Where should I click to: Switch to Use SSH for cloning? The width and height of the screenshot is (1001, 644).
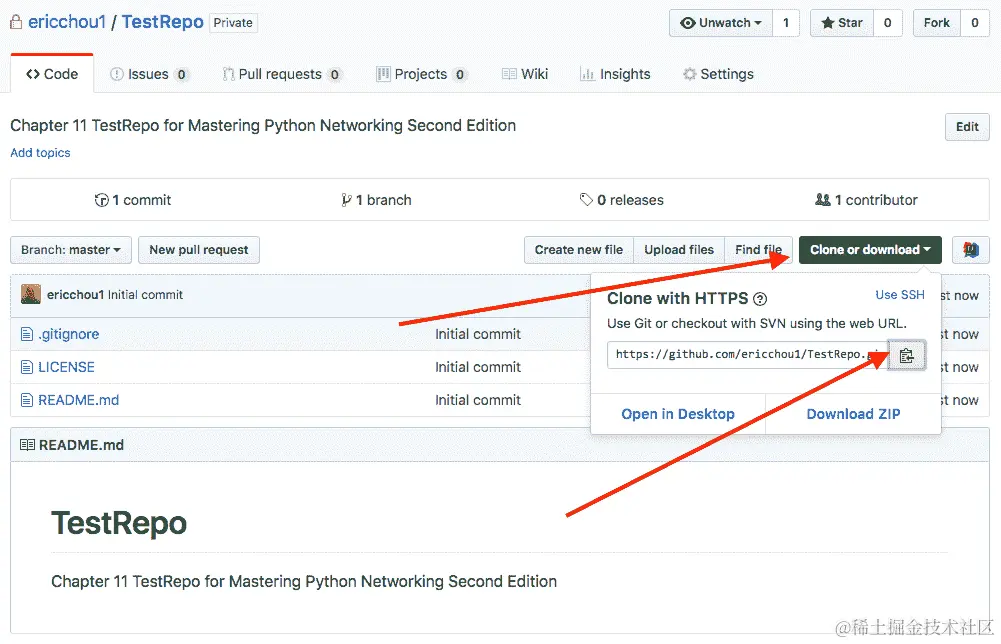point(899,295)
